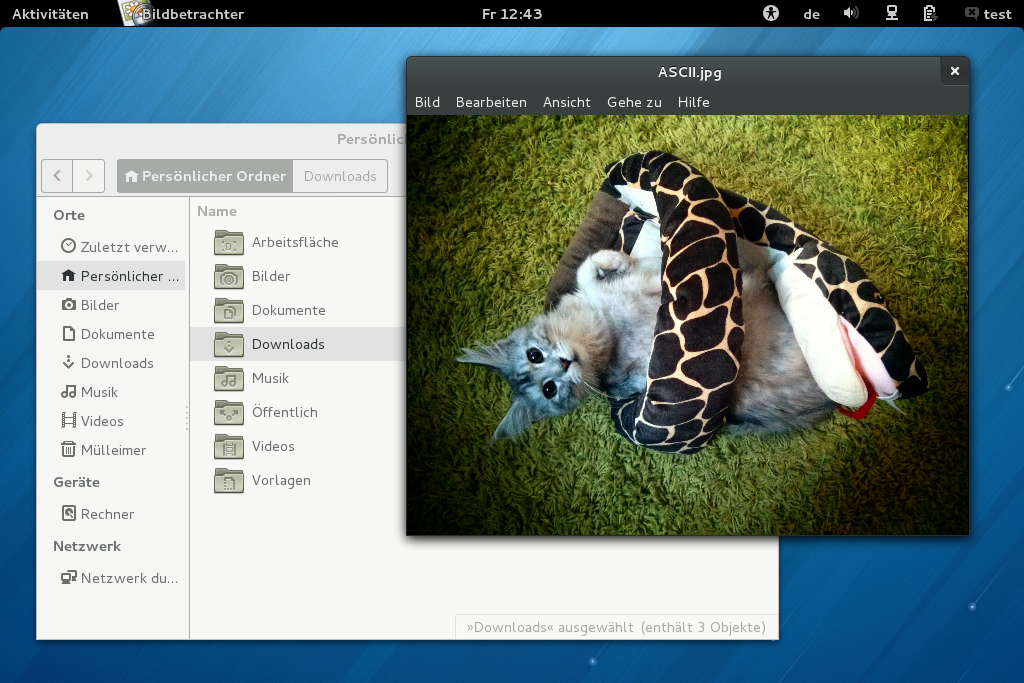1024x683 pixels.
Task: Open the Videos folder icon in file list
Action: click(229, 447)
